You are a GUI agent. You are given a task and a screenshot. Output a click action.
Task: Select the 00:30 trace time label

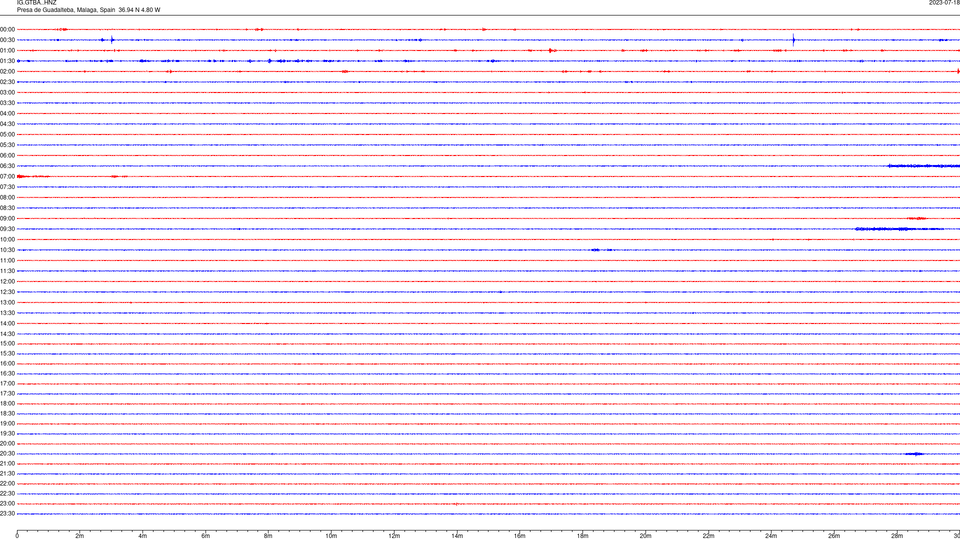(x=7, y=40)
